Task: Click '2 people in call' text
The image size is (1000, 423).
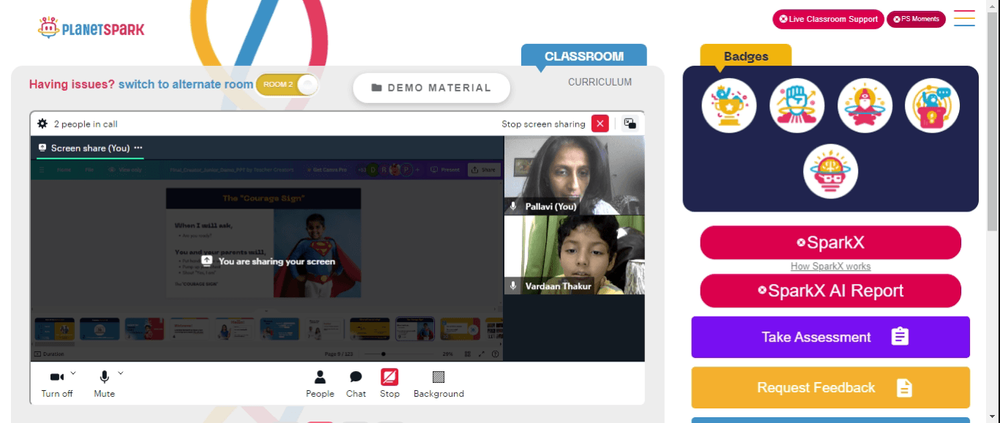Action: click(x=85, y=124)
